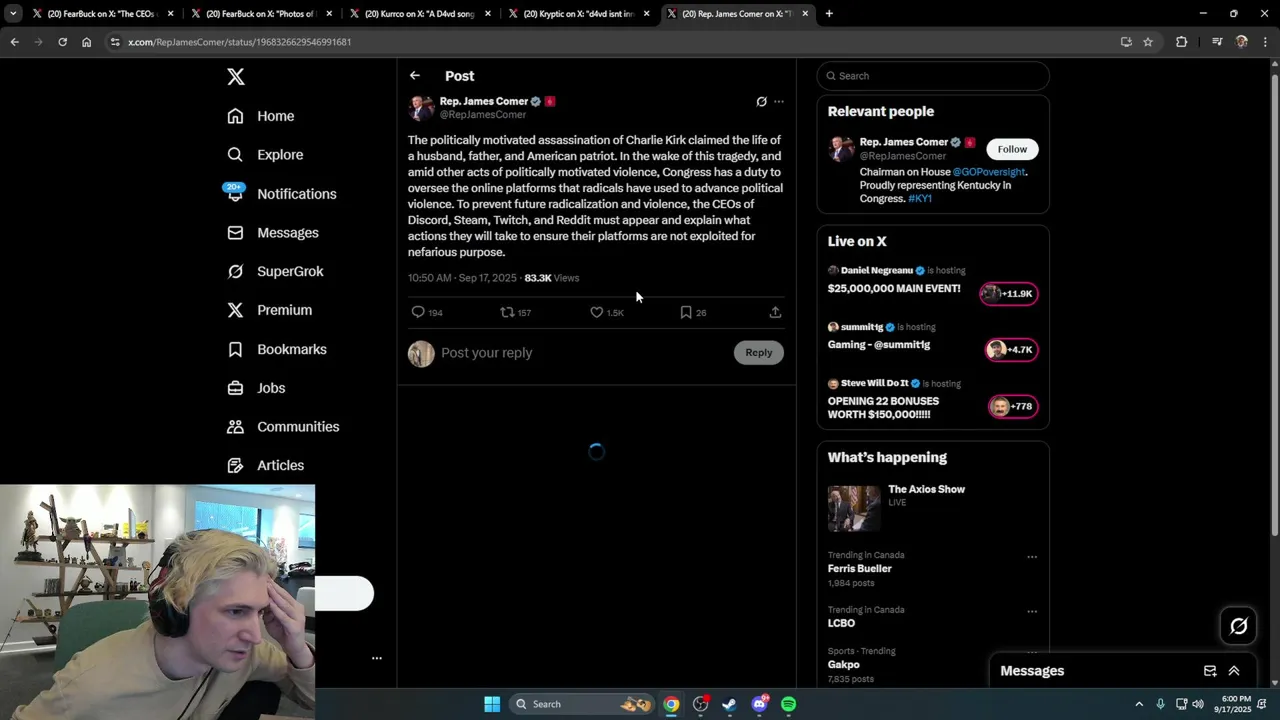The image size is (1280, 720).
Task: Open Daniel Negreanu's $25,000,000 MAIN EVENT live
Action: [894, 289]
